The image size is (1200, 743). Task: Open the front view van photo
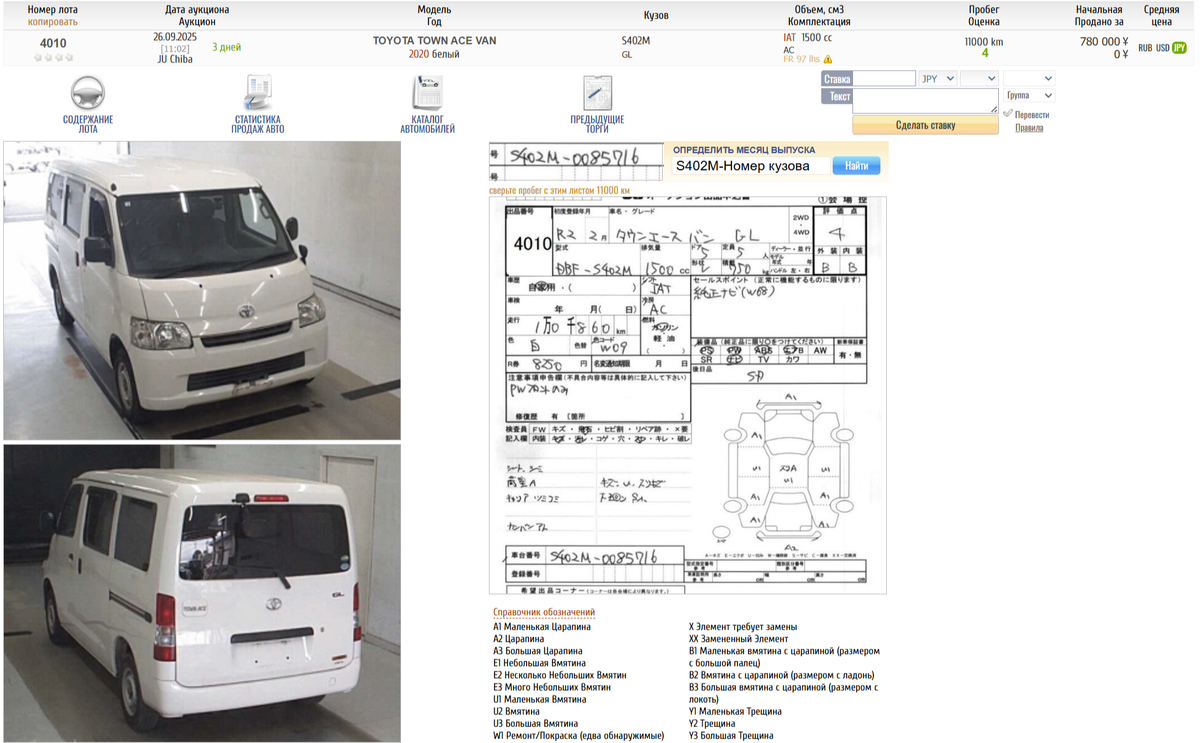(x=202, y=290)
